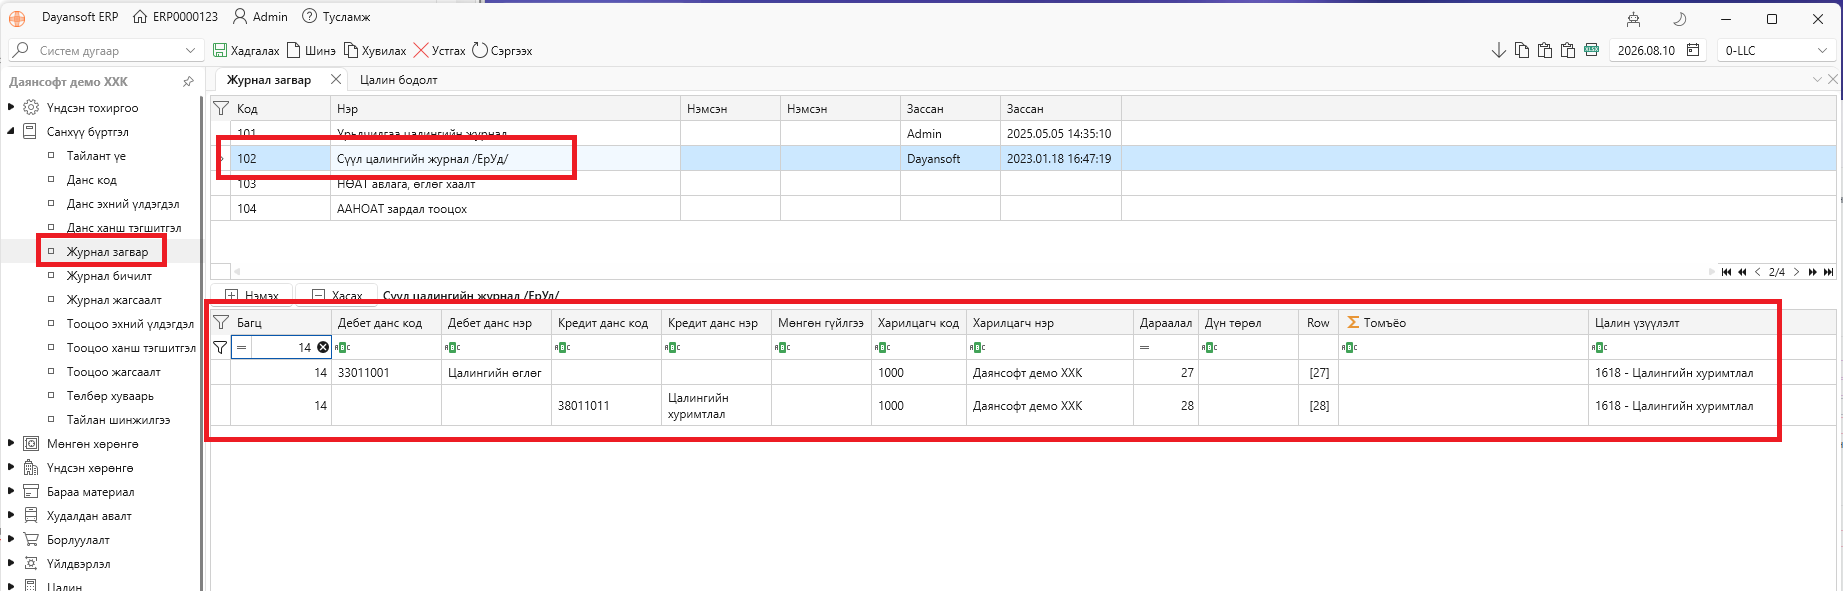This screenshot has height=591, width=1843.
Task: Click the 33011001 debit account cell
Action: [x=386, y=372]
